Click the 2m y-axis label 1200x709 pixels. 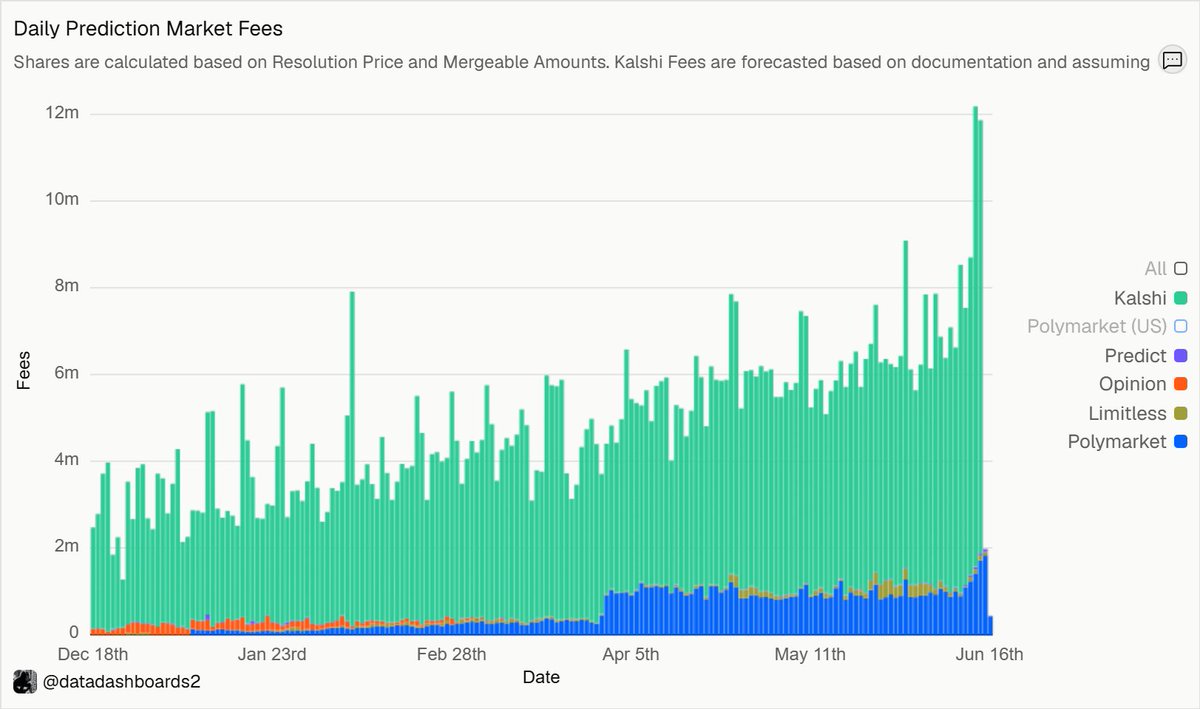click(67, 547)
